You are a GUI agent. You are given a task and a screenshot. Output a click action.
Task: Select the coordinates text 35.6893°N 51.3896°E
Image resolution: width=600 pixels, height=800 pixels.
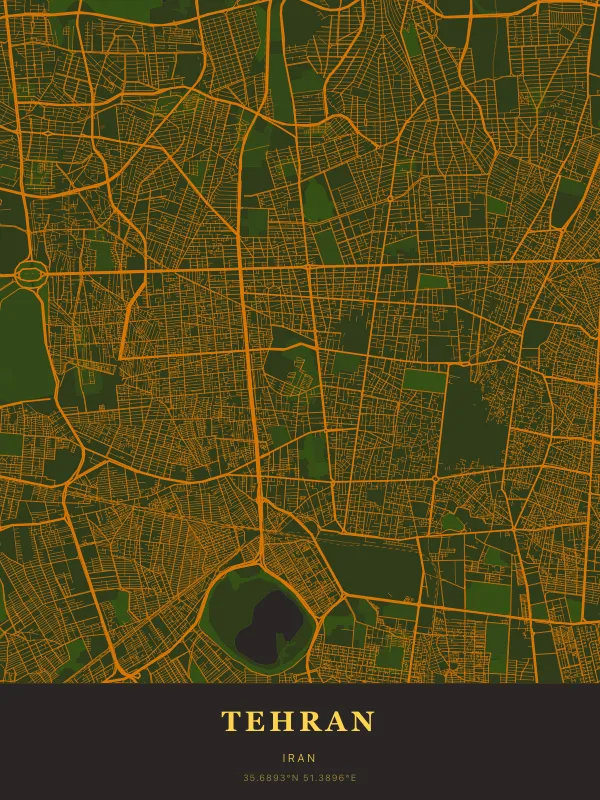(299, 778)
